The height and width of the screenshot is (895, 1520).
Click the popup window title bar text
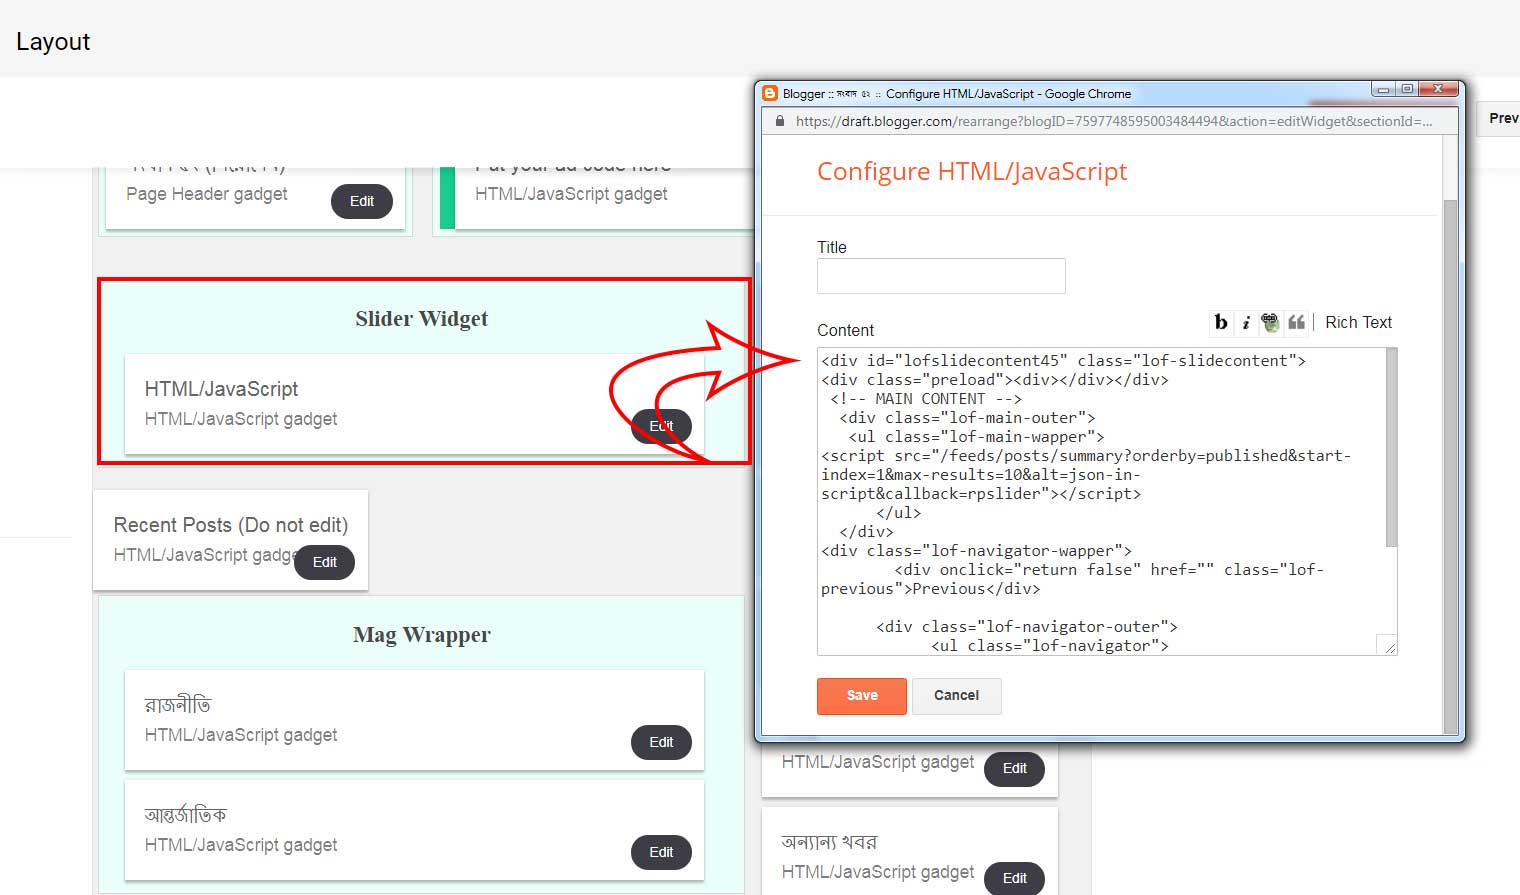click(x=957, y=93)
